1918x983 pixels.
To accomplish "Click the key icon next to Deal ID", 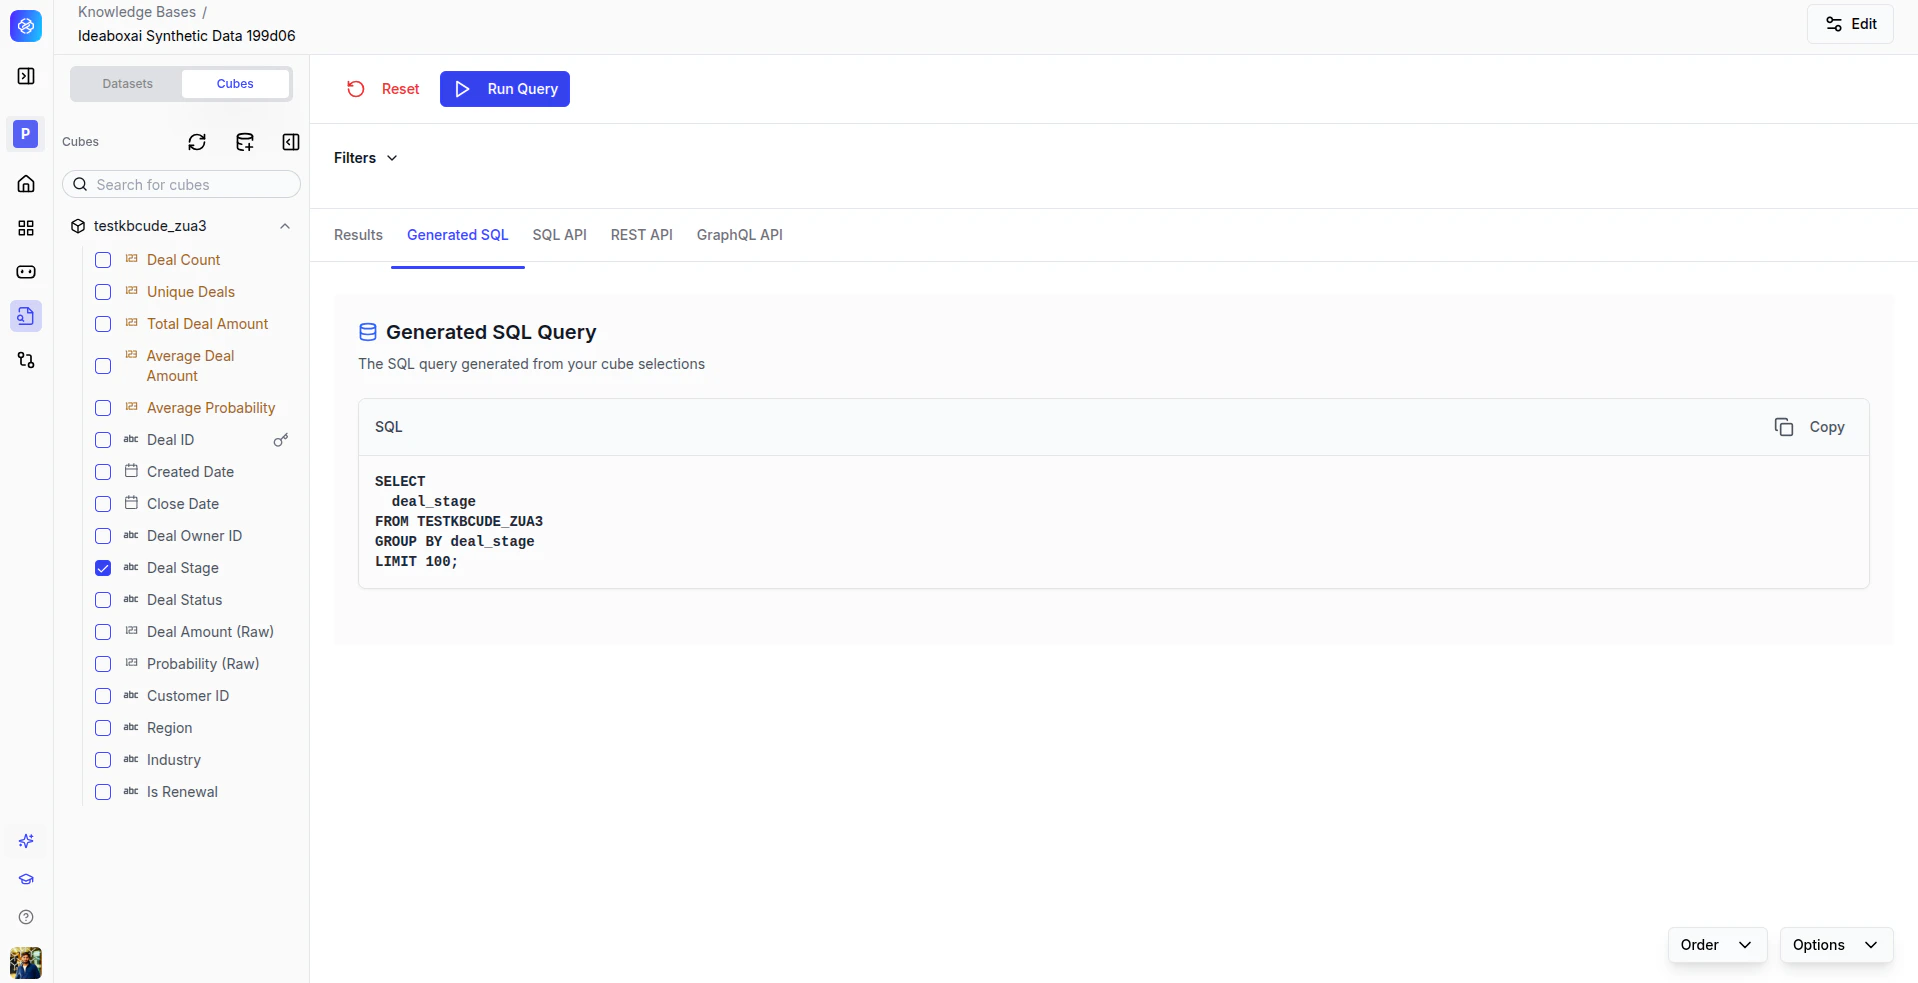I will click(x=281, y=440).
